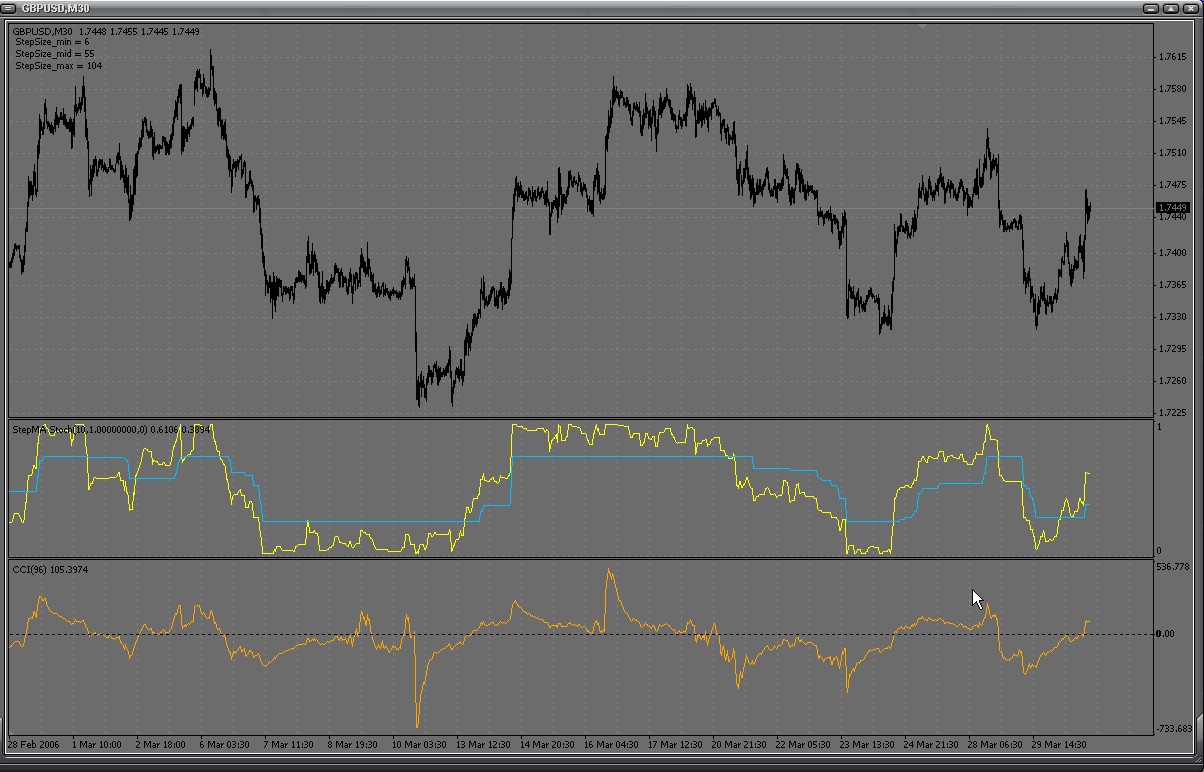Click the 29 Mar 14:30 time label
The width and height of the screenshot is (1204, 772).
click(1059, 745)
